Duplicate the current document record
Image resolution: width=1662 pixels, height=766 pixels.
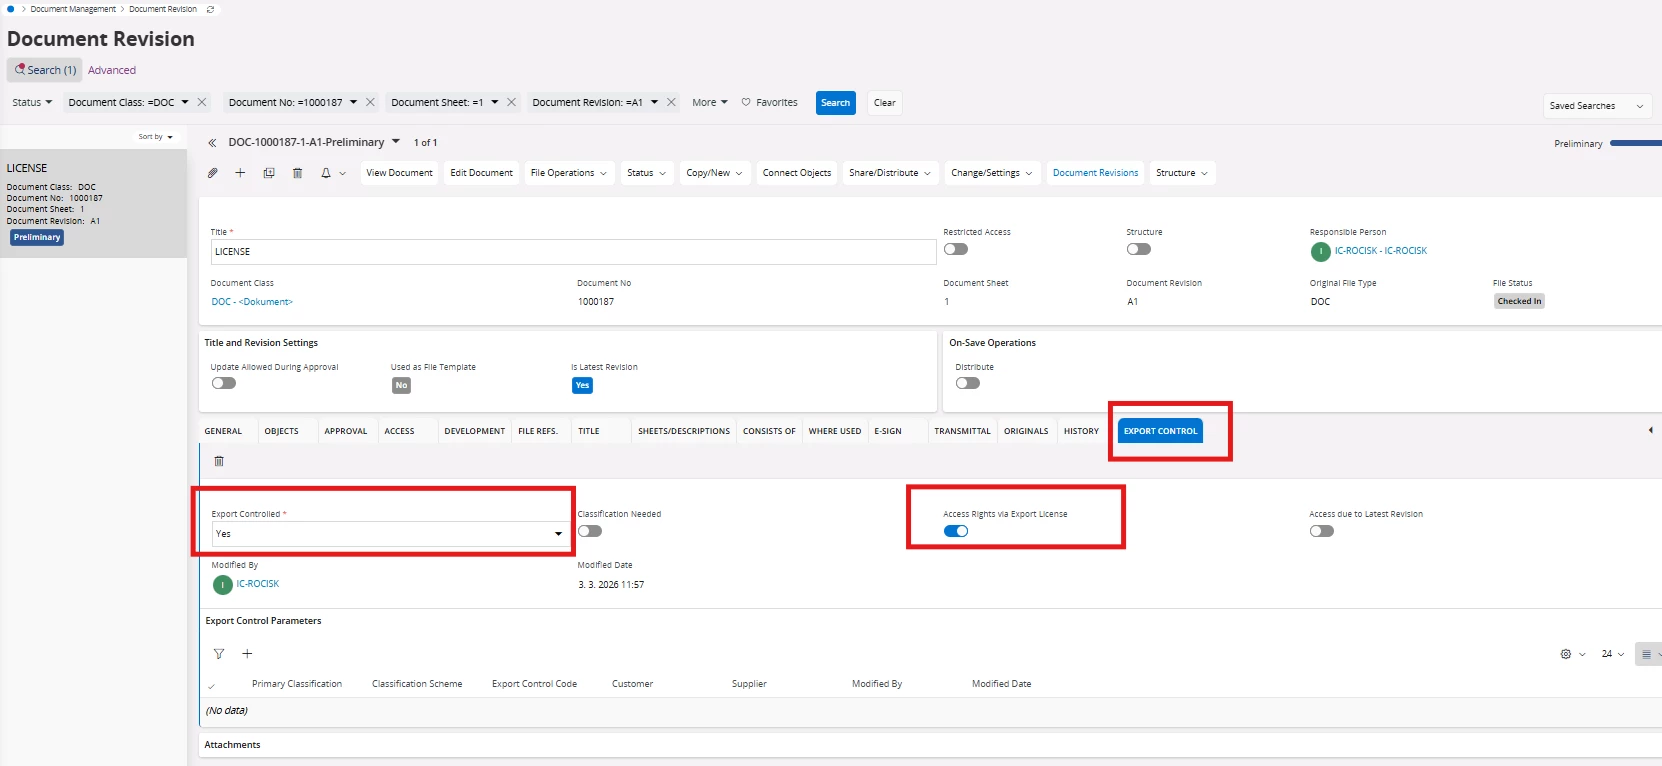(x=269, y=173)
